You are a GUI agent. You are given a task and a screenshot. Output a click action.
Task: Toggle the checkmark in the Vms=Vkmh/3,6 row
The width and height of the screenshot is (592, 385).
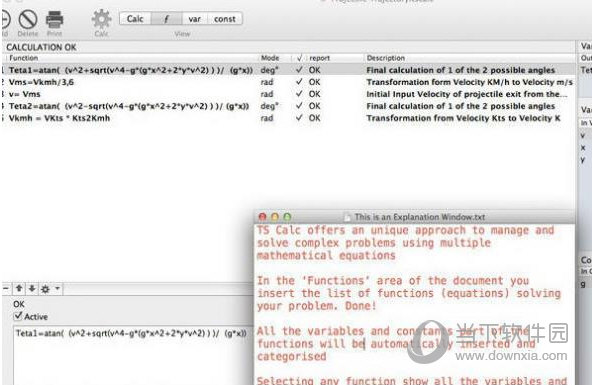(299, 82)
